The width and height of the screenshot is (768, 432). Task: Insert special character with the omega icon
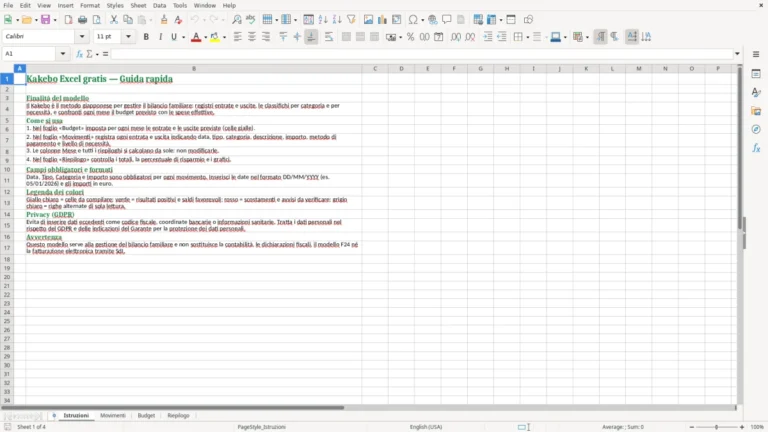point(413,20)
